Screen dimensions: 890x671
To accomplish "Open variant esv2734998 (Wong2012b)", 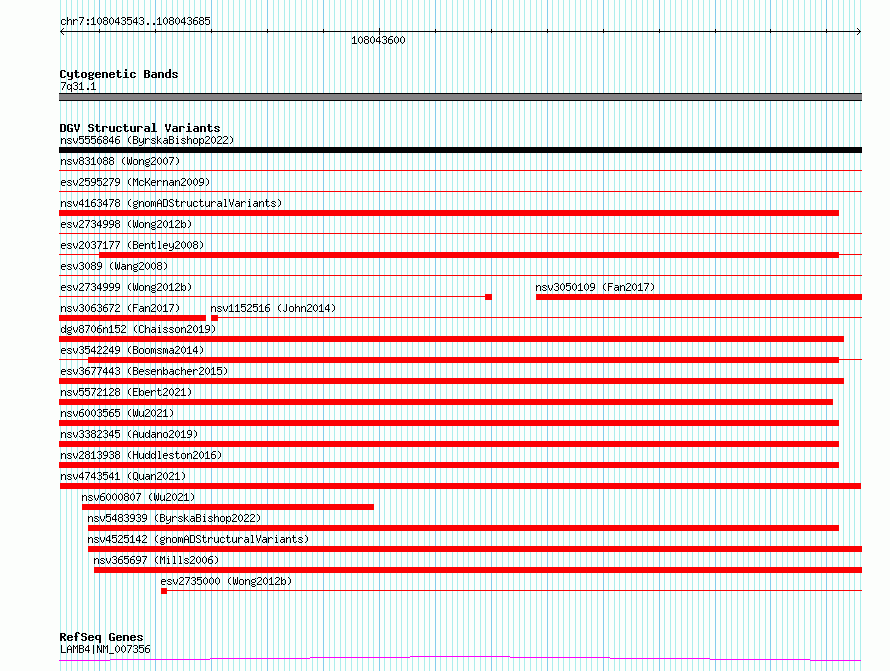I will [x=126, y=224].
